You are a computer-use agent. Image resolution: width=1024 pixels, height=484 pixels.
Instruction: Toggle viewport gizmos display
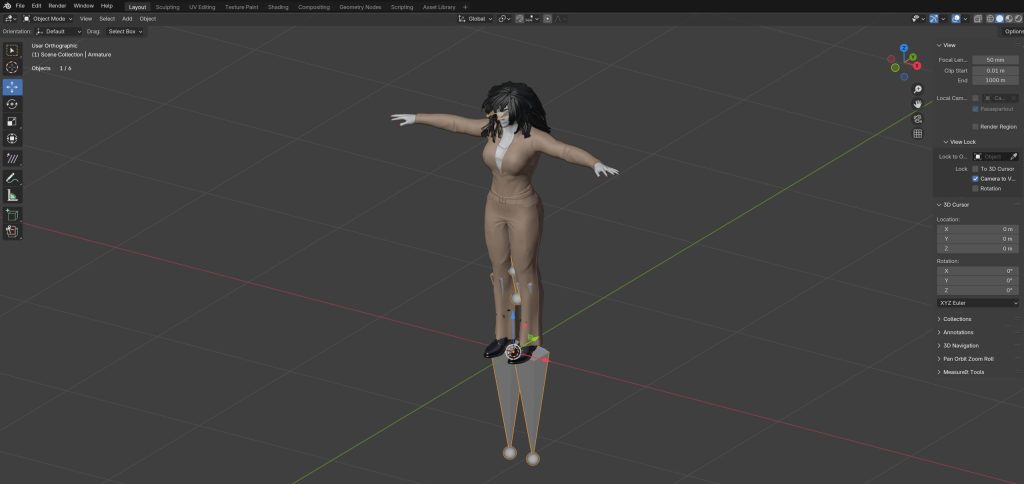coord(933,19)
